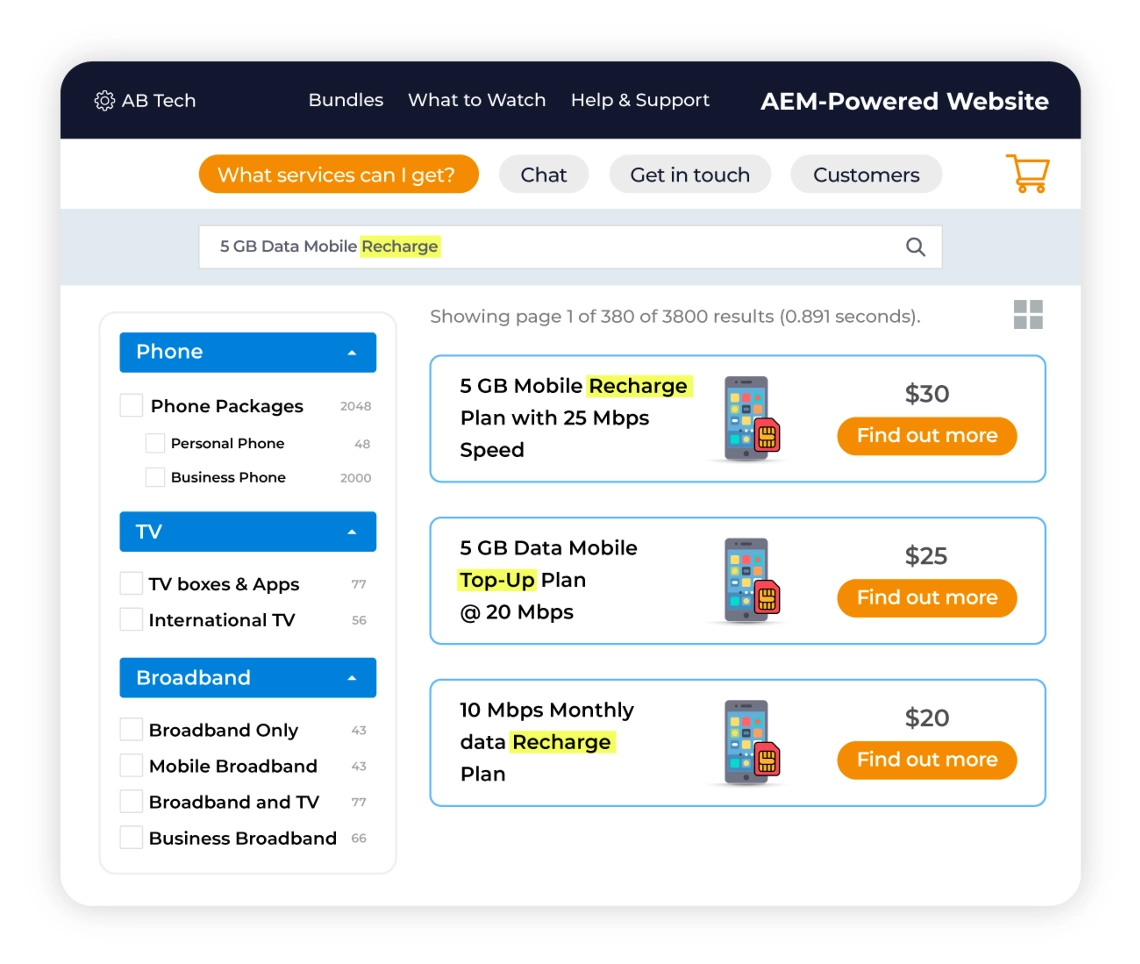Tick the Phone Packages checkbox
The height and width of the screenshot is (964, 1140).
click(131, 406)
